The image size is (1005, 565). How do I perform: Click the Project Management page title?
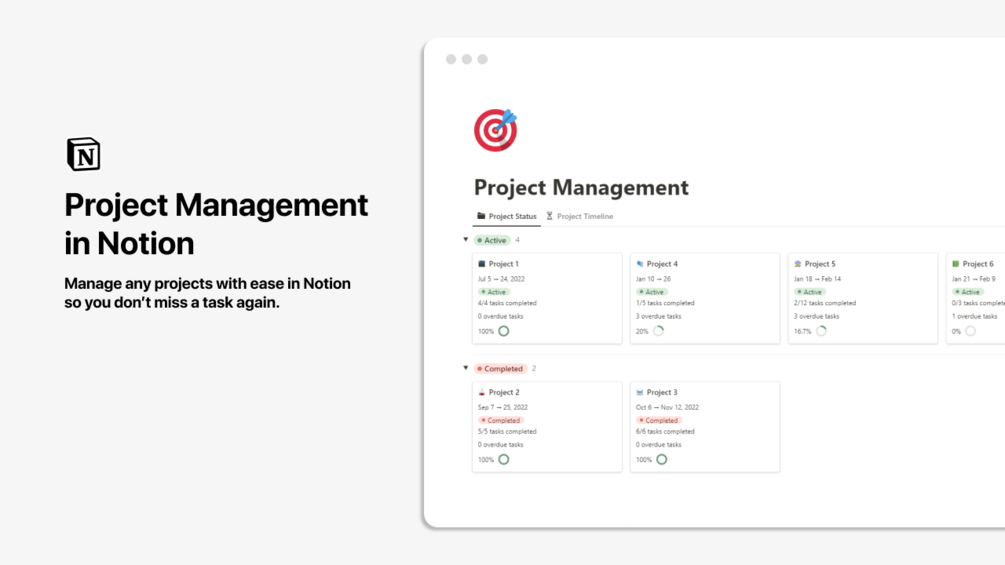[x=581, y=188]
